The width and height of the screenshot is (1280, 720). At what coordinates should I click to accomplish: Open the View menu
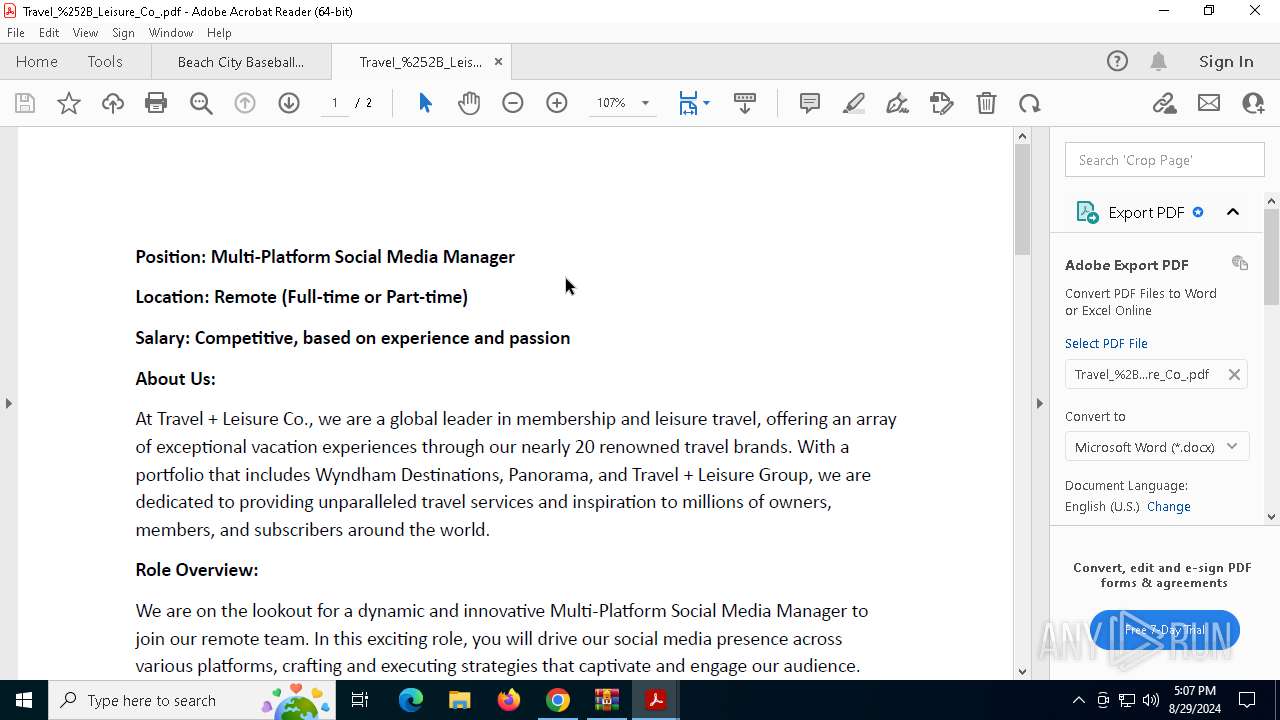click(x=85, y=33)
